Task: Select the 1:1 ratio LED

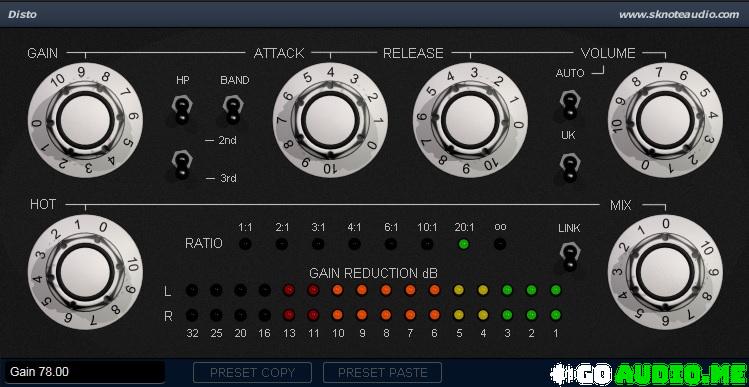Action: click(x=246, y=244)
